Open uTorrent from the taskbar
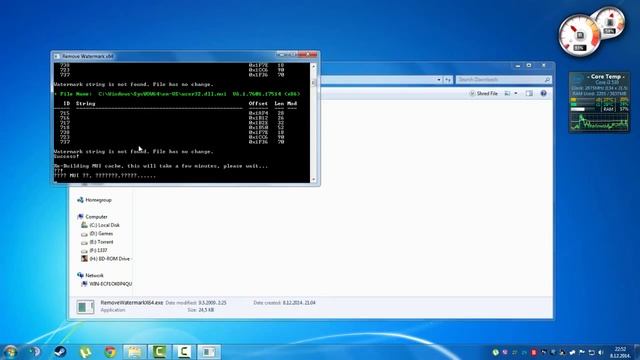 pos(85,351)
